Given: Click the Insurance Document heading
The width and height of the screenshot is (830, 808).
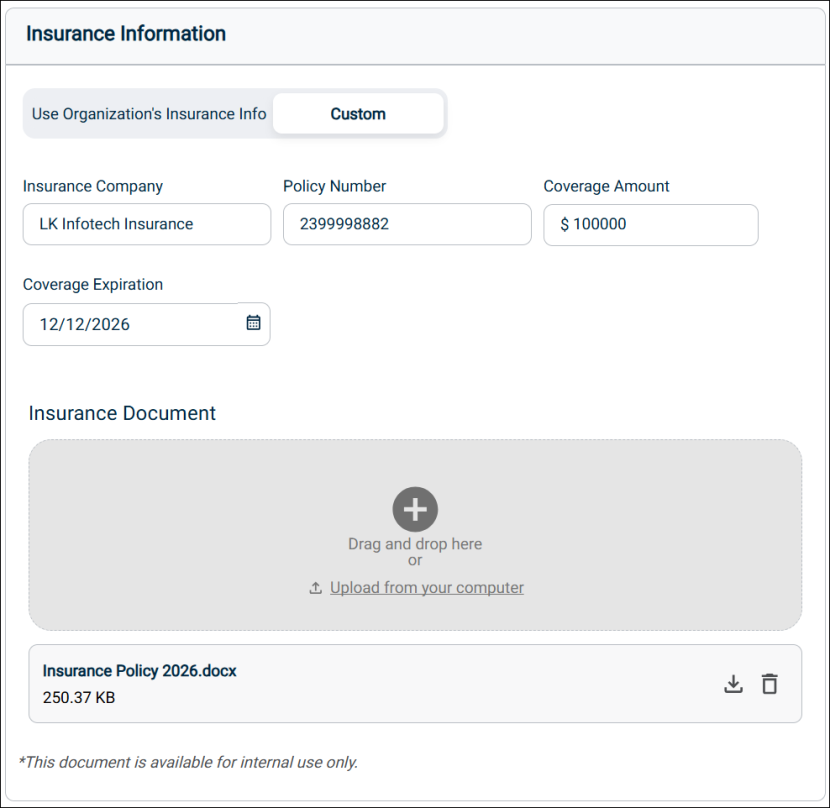Looking at the screenshot, I should [x=122, y=413].
